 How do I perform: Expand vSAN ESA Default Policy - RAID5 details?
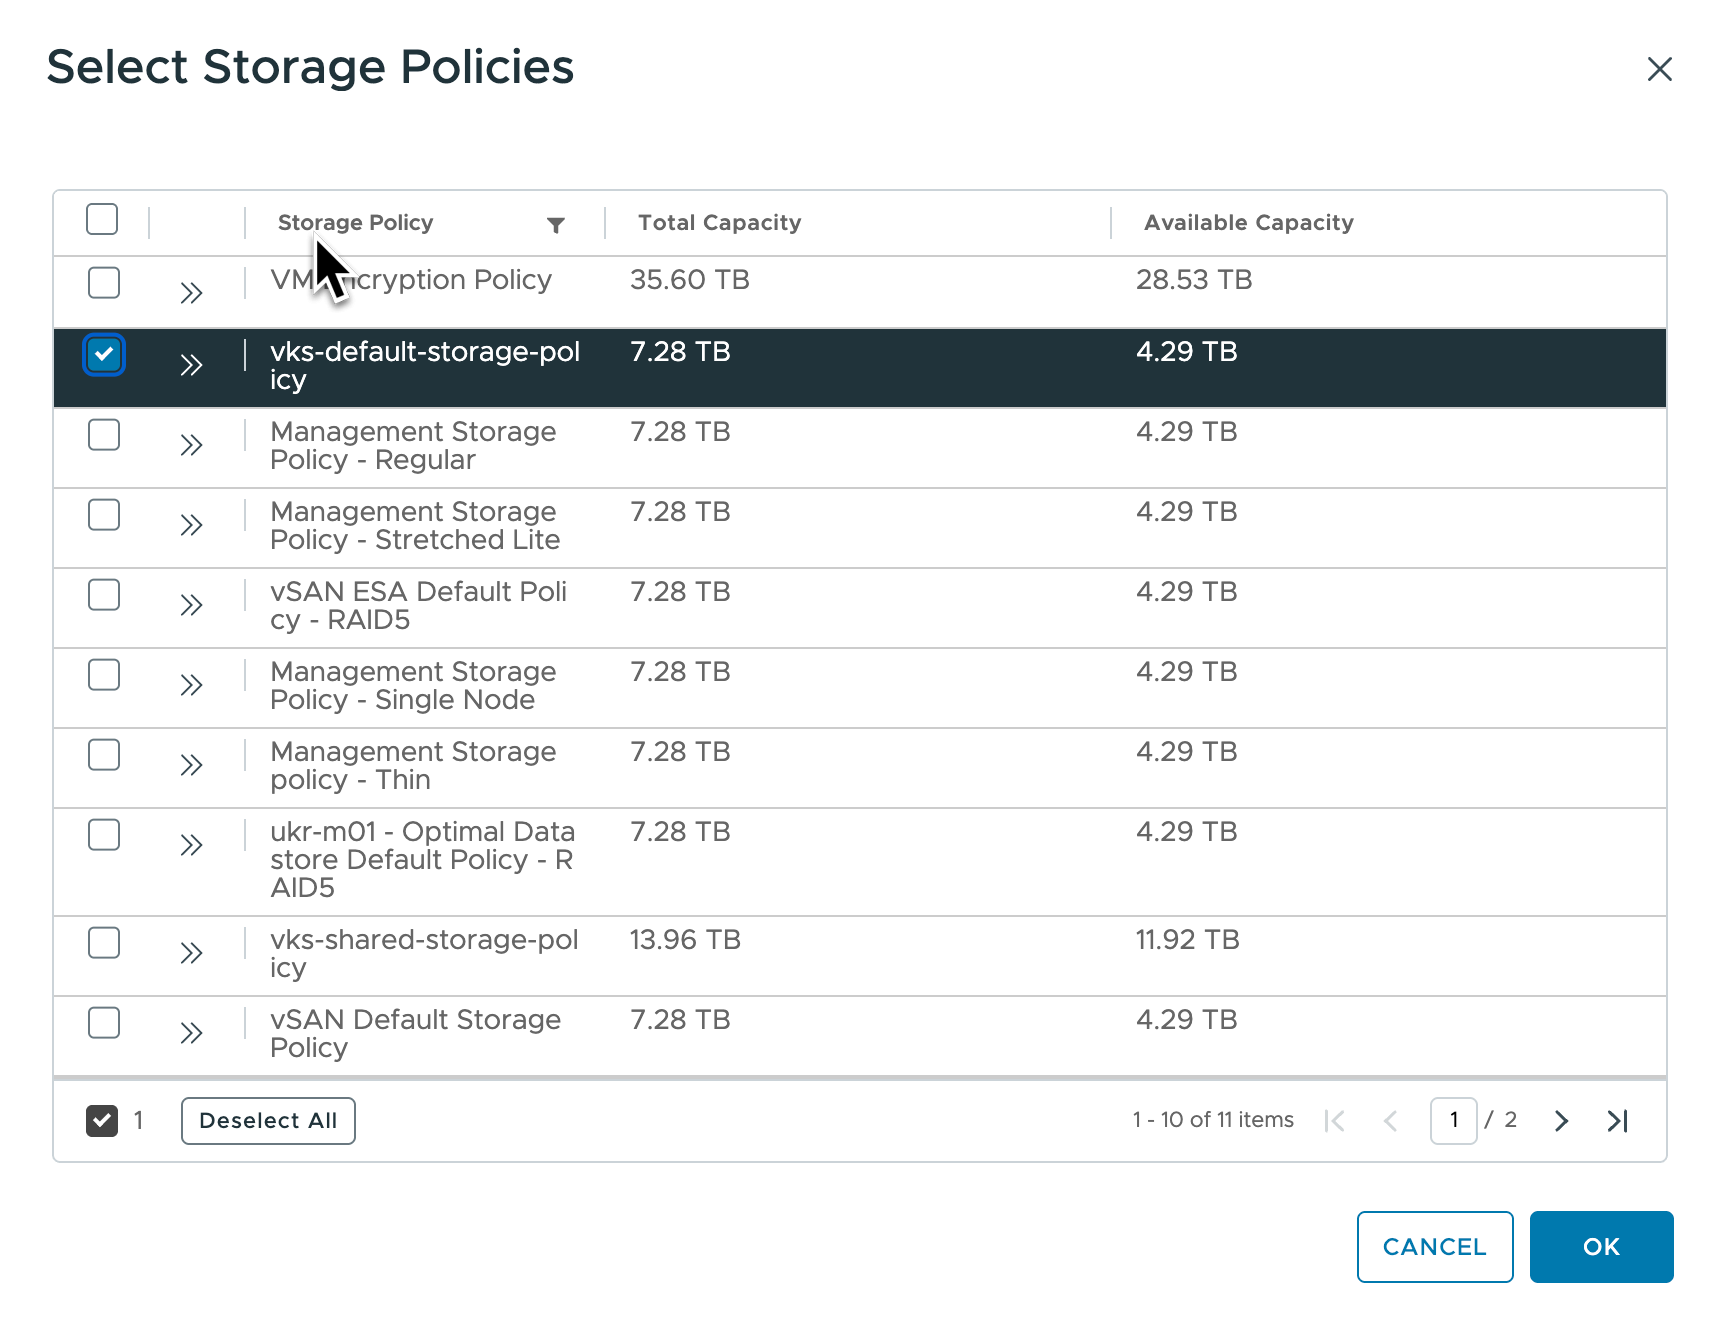[192, 605]
